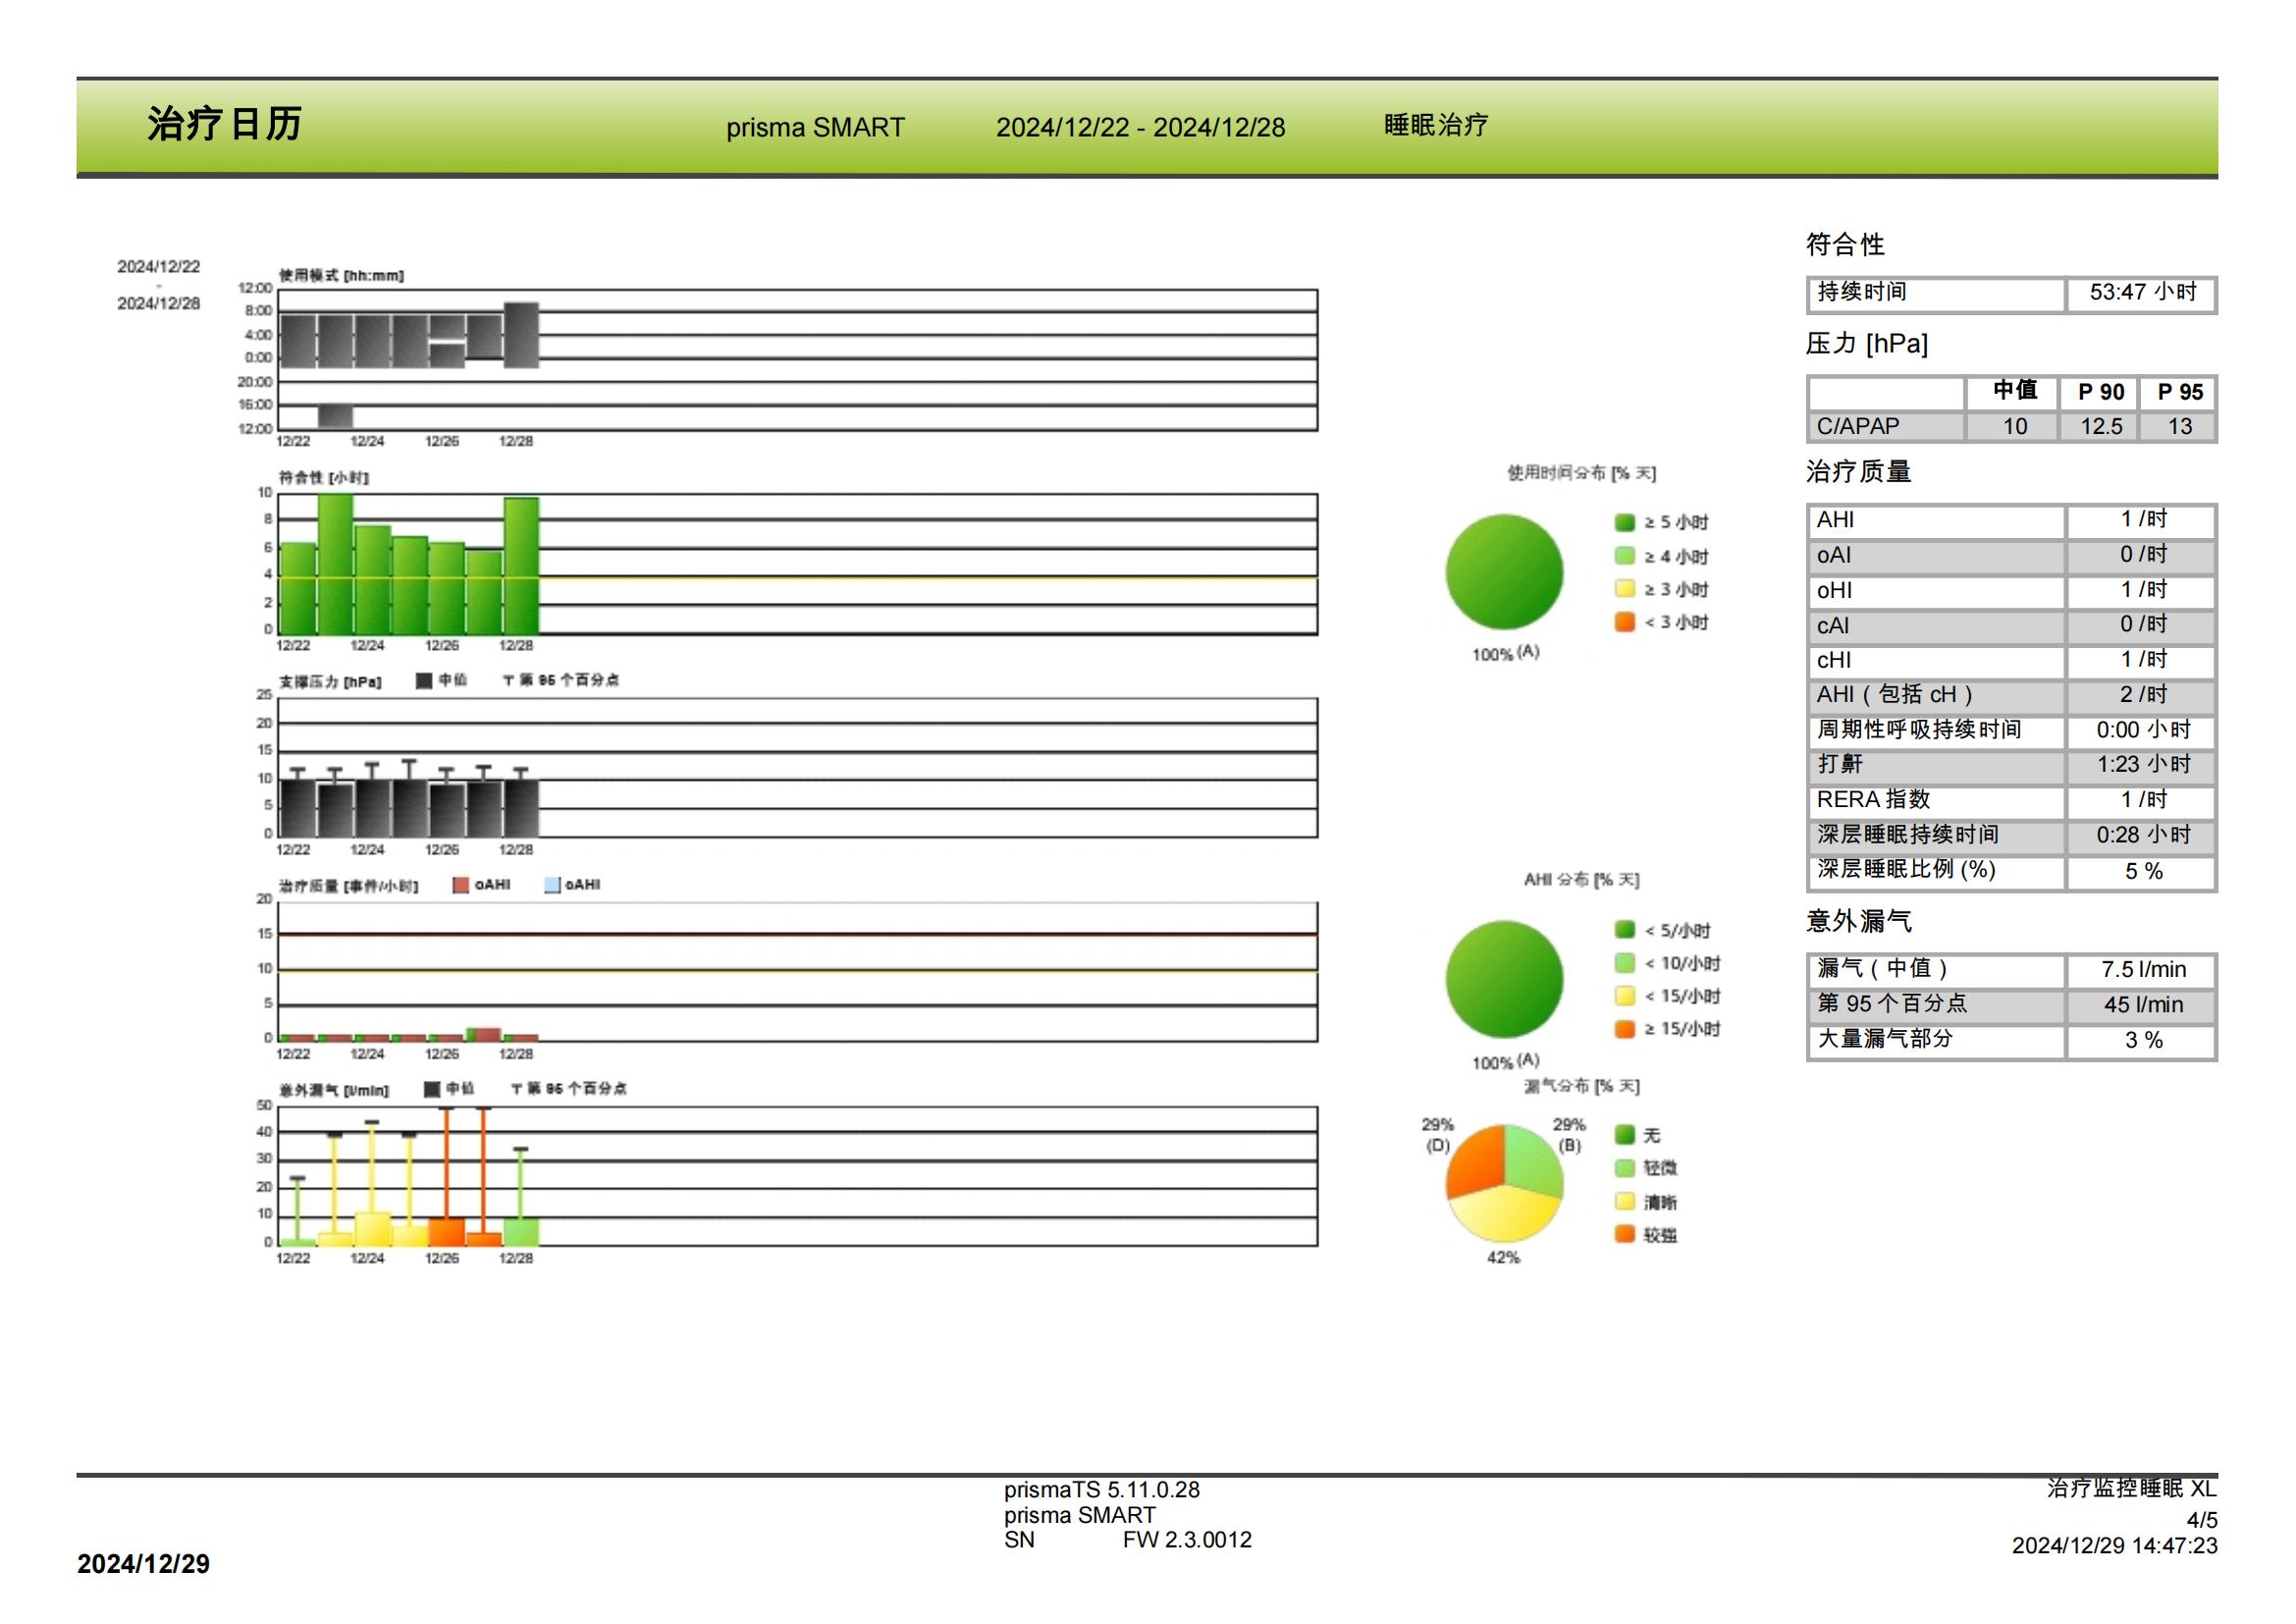The image size is (2296, 1624).
Task: Click the red oAHI legend swatch
Action: click(460, 885)
